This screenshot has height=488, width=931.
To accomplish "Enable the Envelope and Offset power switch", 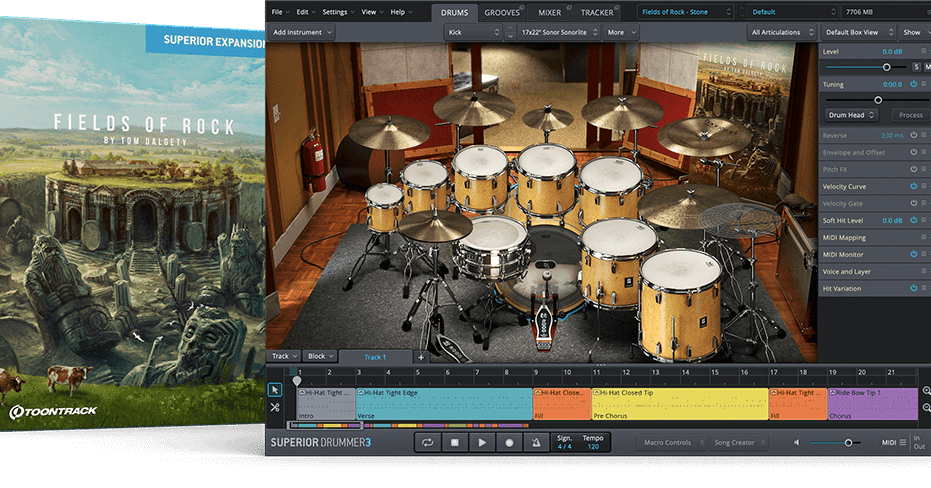I will (914, 152).
